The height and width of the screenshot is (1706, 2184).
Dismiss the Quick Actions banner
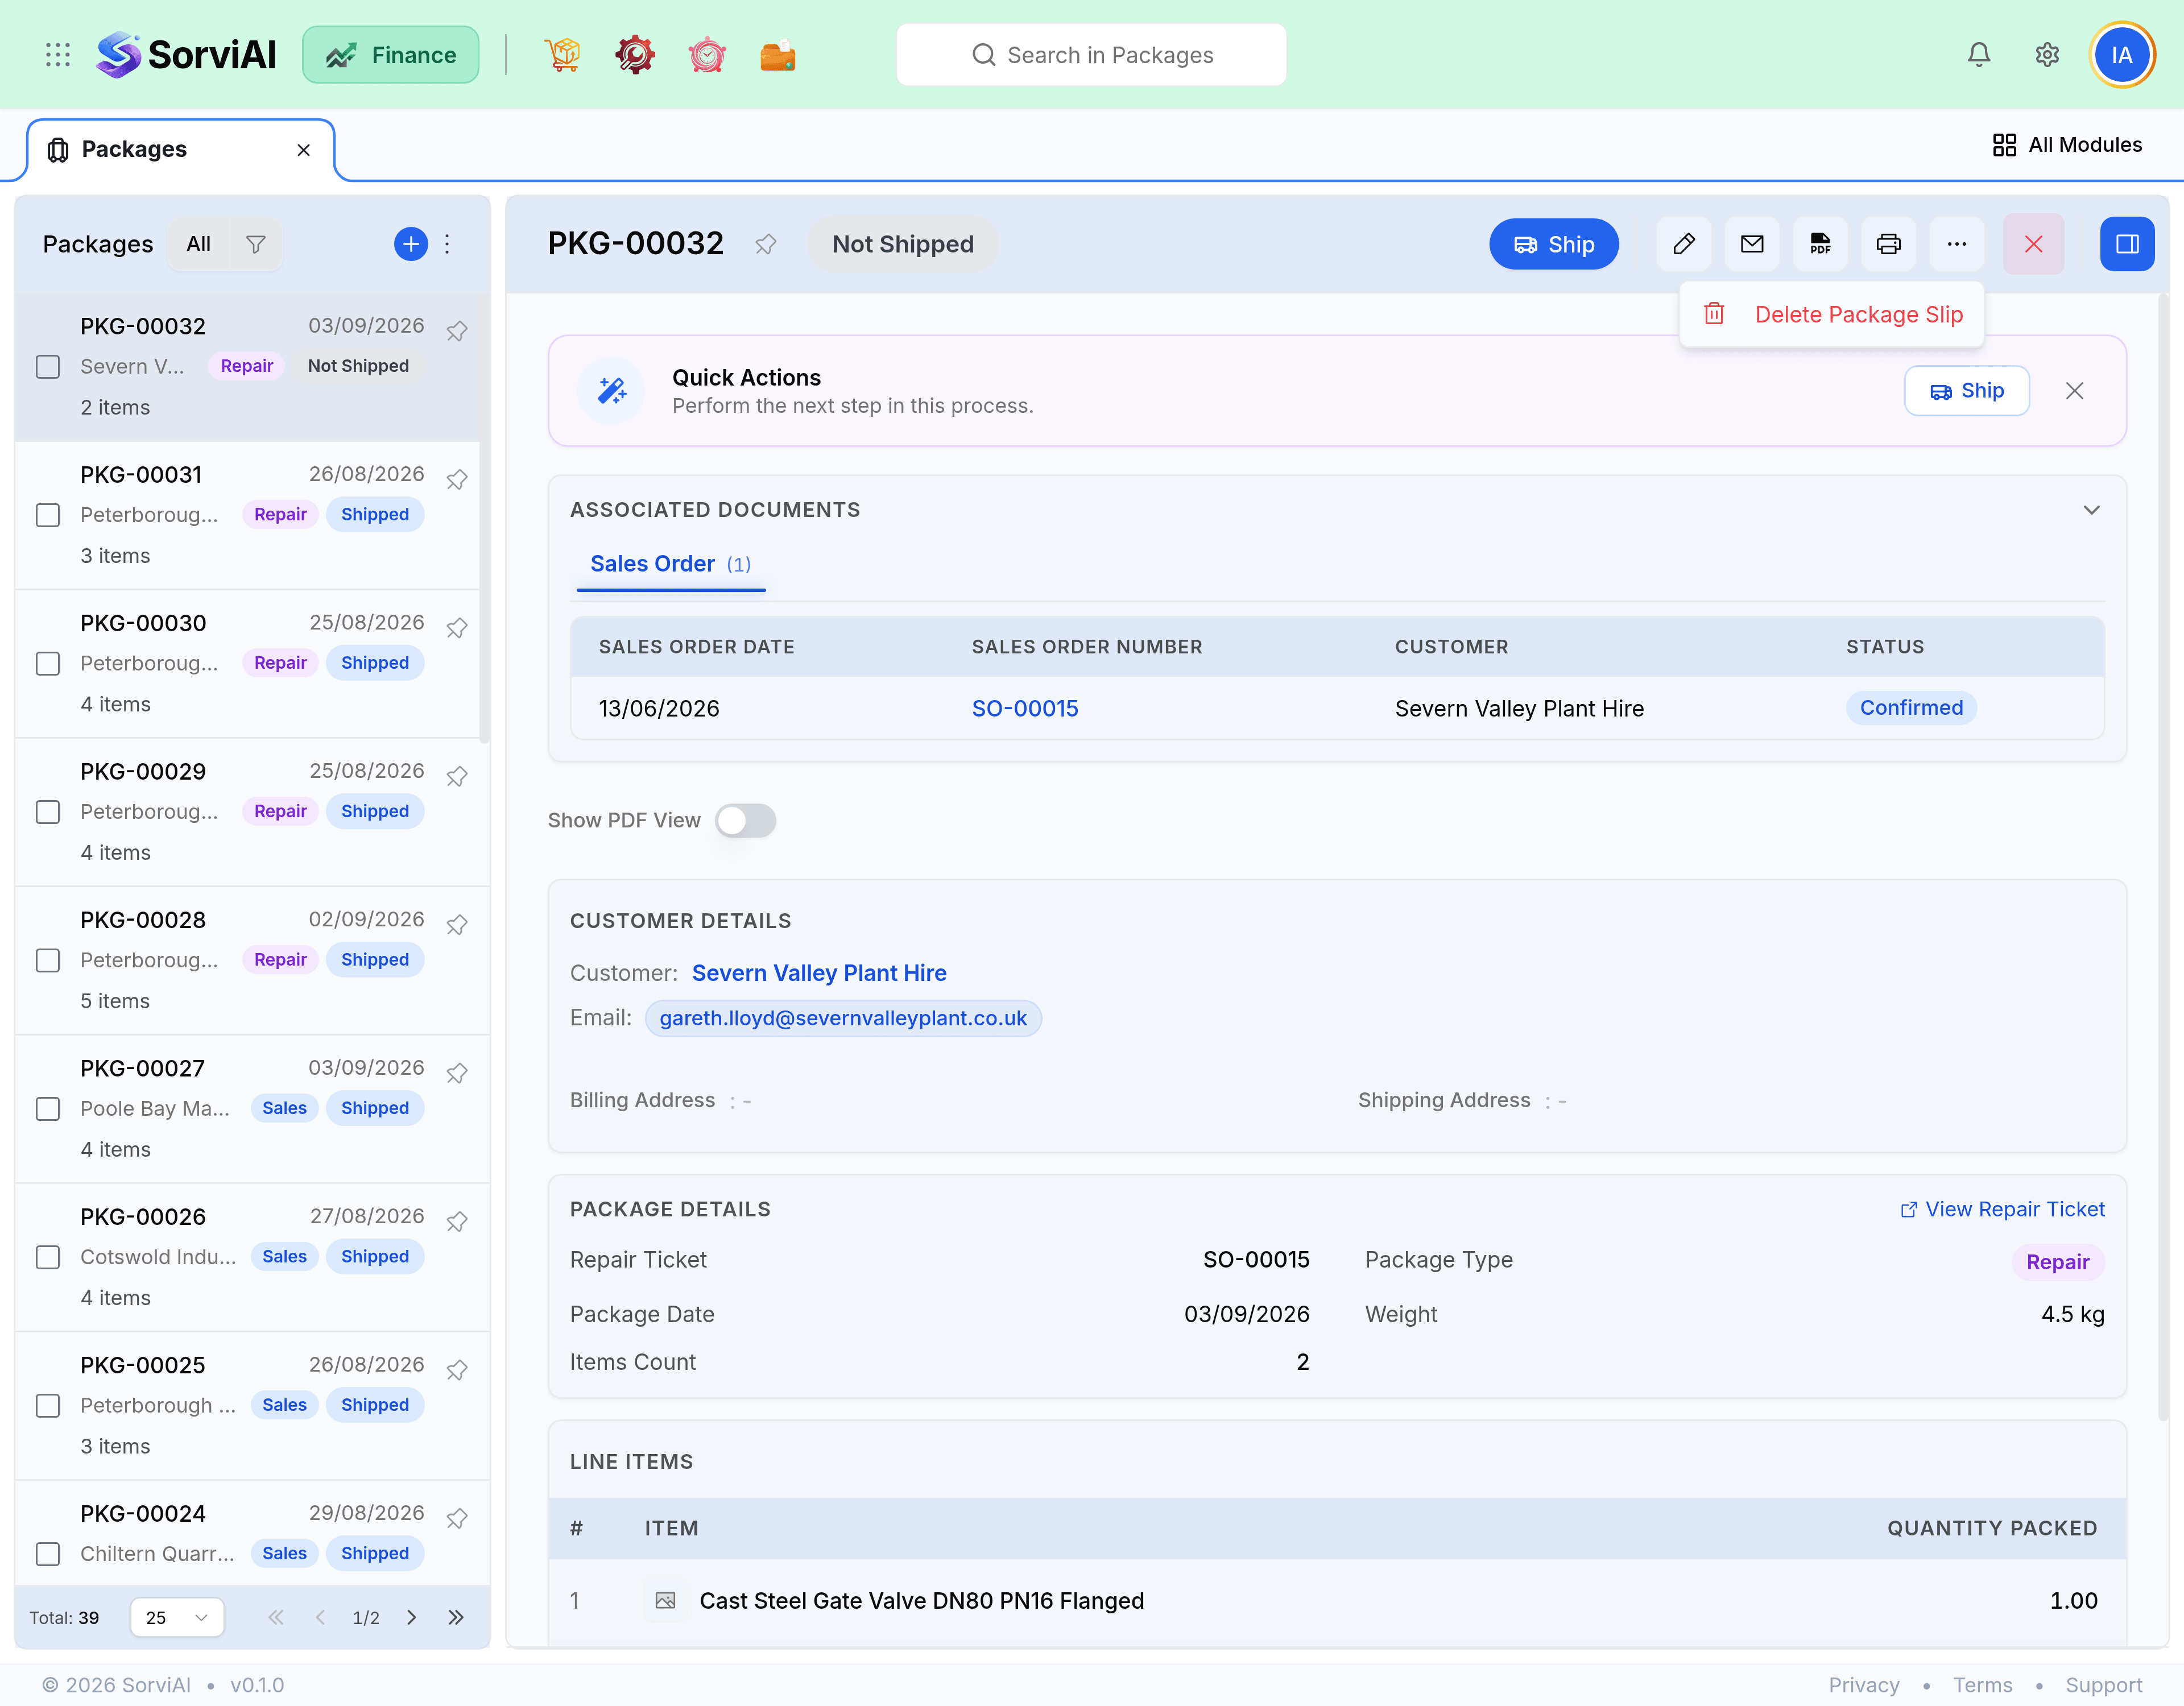(2075, 391)
